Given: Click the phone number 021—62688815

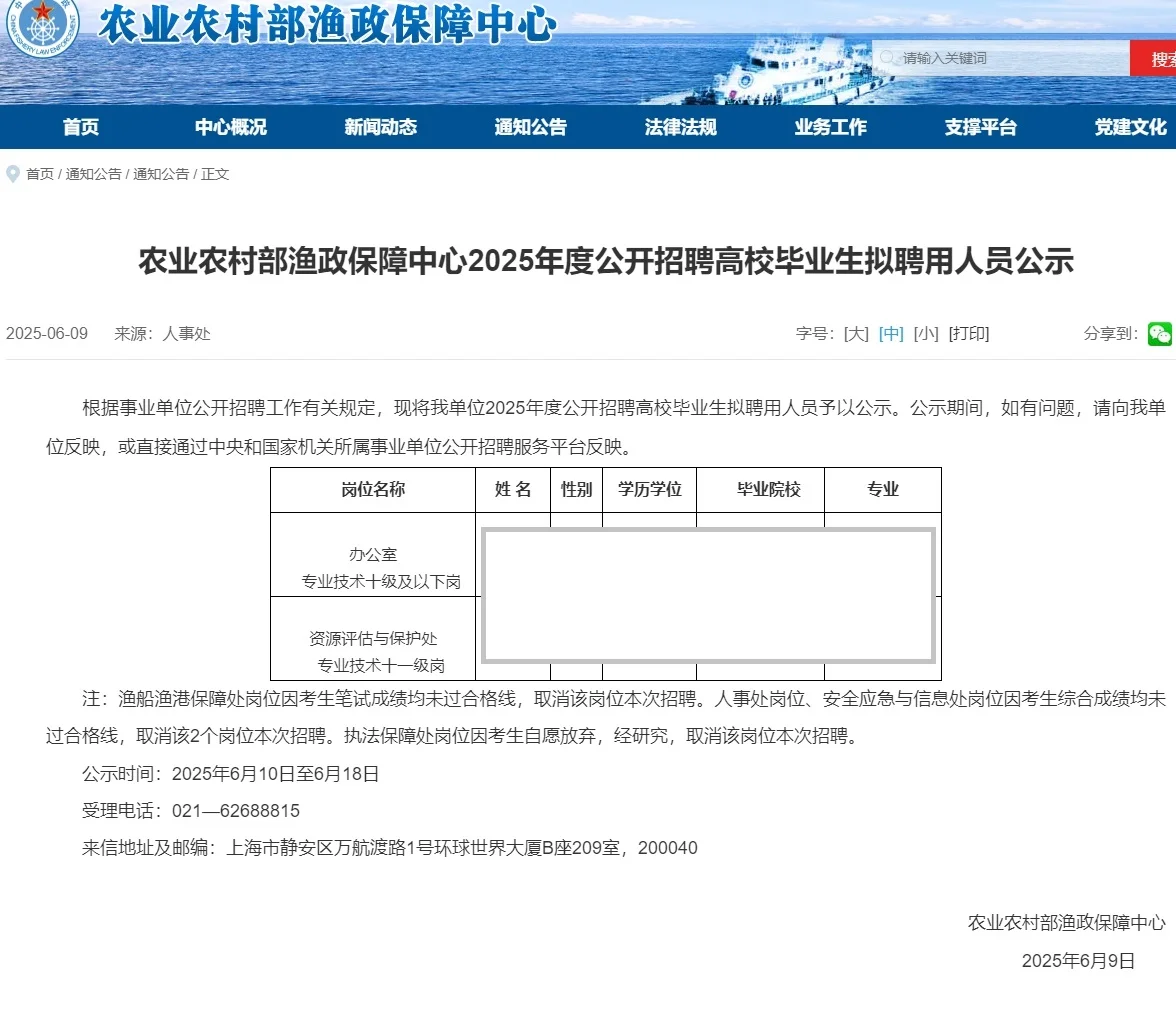Looking at the screenshot, I should pos(236,811).
